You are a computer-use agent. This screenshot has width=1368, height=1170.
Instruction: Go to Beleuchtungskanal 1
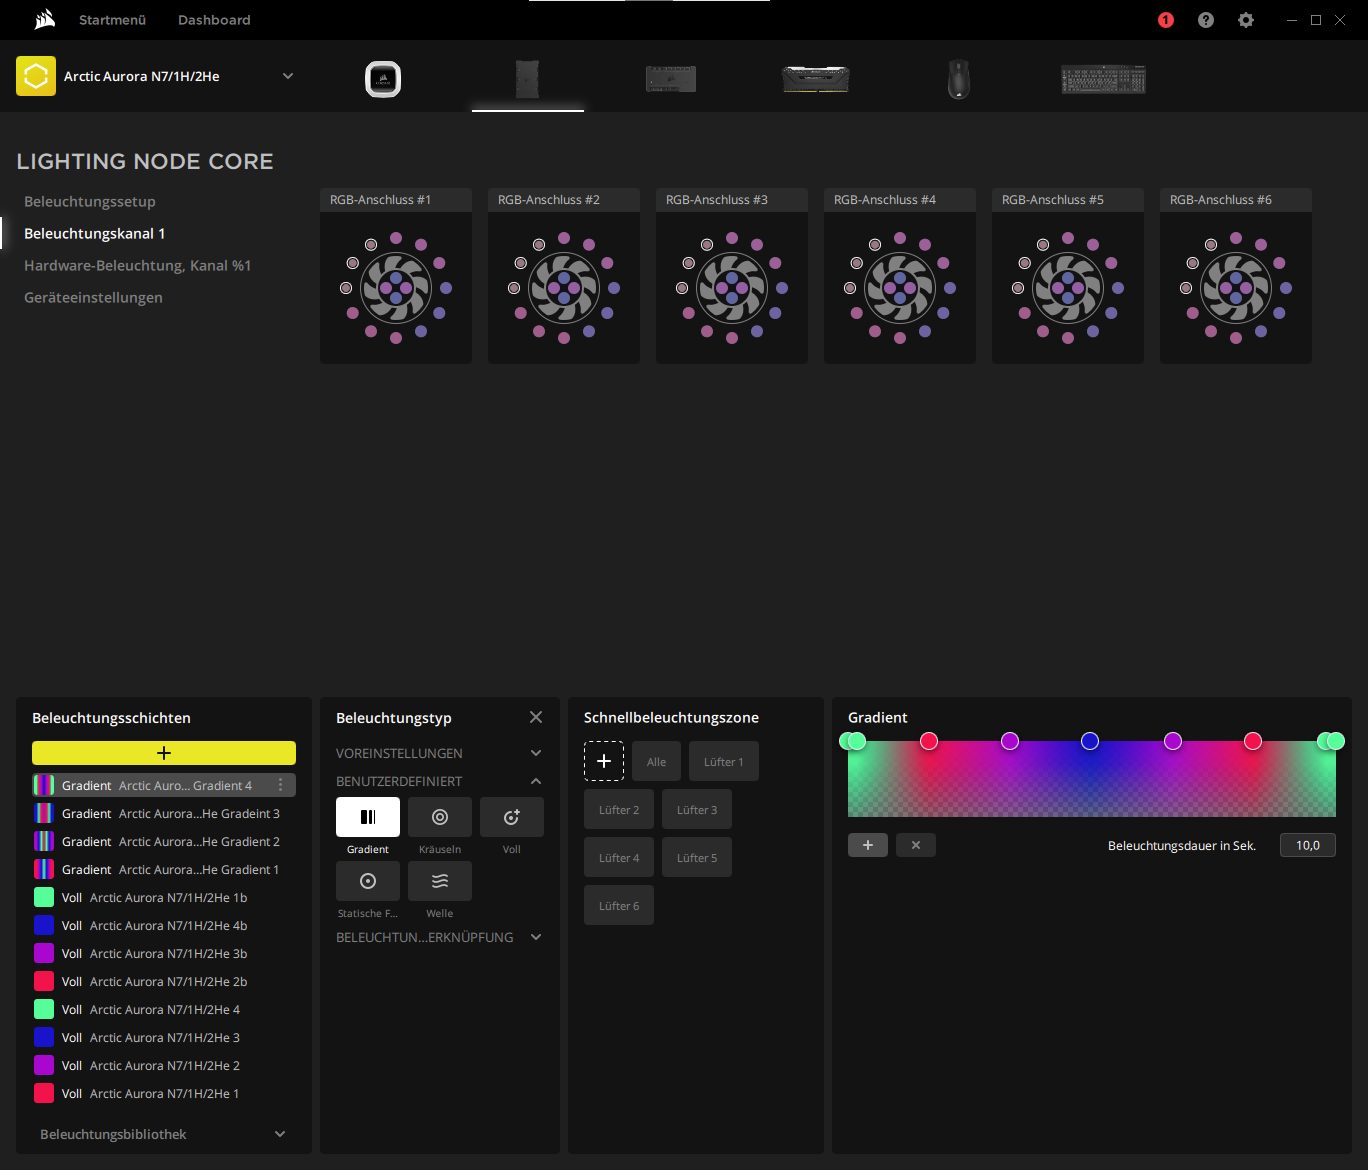pyautogui.click(x=95, y=233)
